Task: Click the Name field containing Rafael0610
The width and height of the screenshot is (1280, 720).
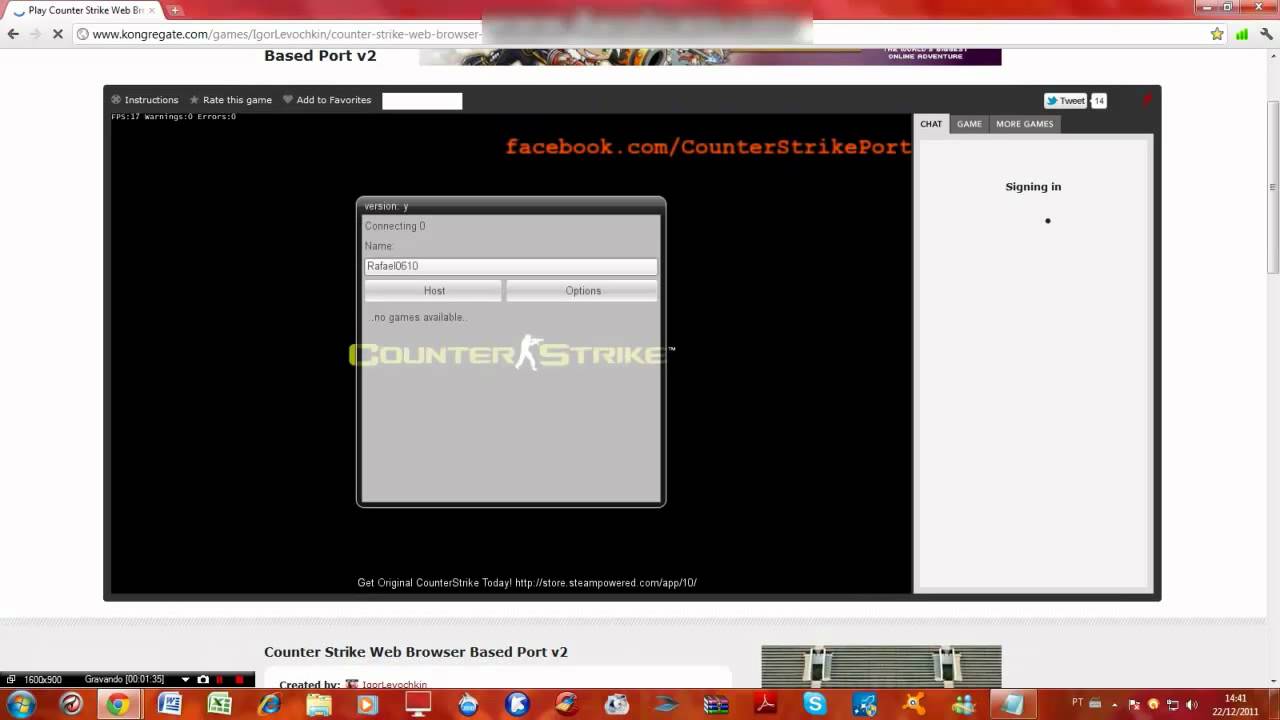Action: 511,266
